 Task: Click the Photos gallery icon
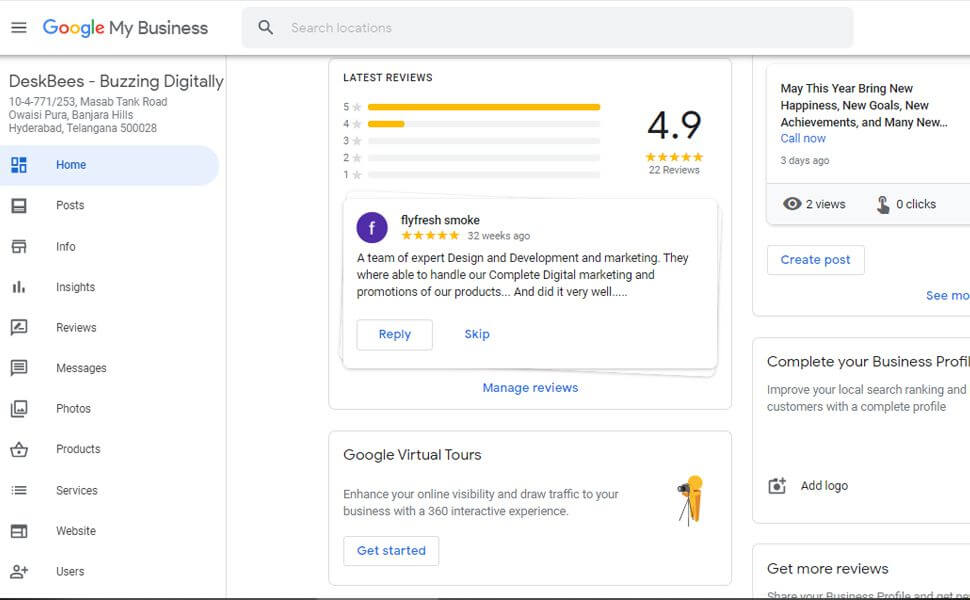click(x=19, y=409)
